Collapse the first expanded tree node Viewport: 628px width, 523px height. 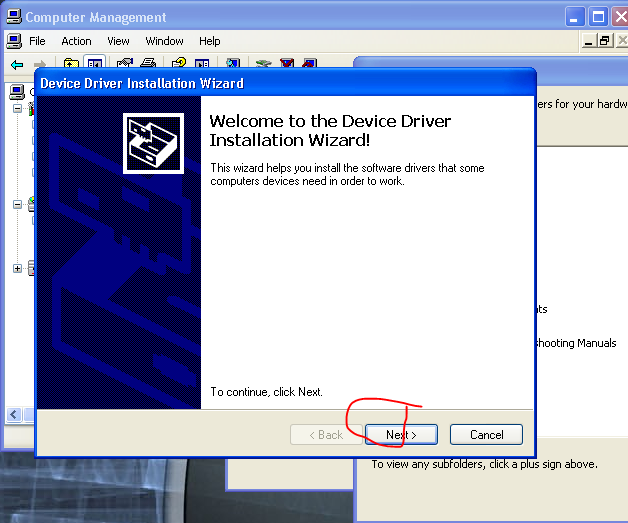point(17,108)
